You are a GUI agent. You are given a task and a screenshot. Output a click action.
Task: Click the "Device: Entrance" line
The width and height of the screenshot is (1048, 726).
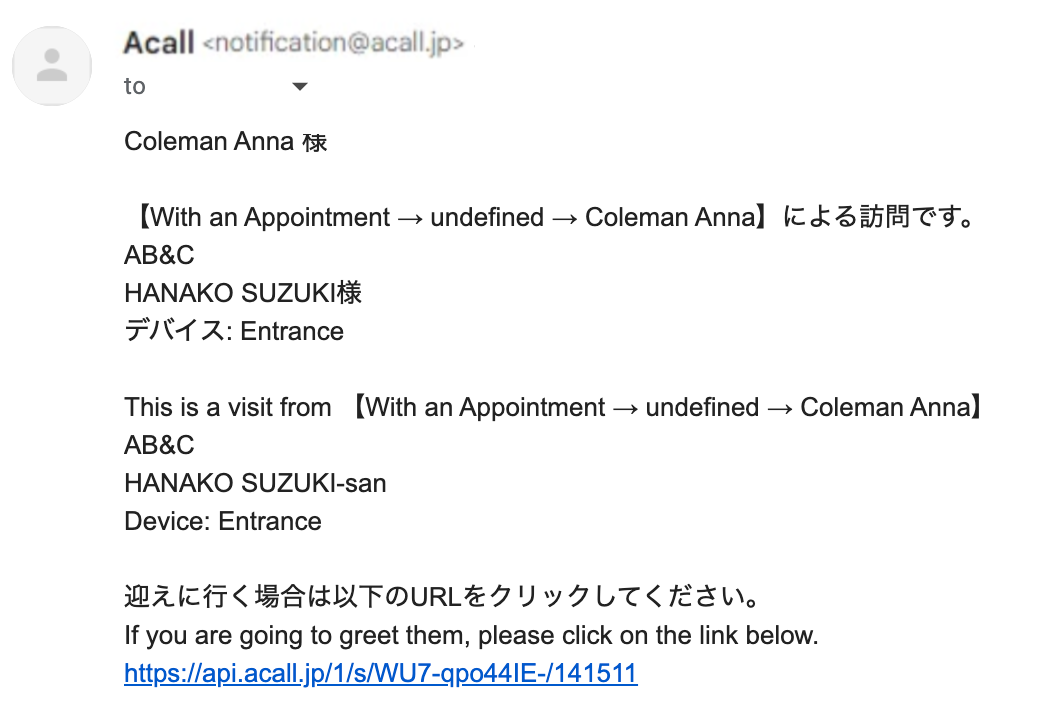click(223, 521)
